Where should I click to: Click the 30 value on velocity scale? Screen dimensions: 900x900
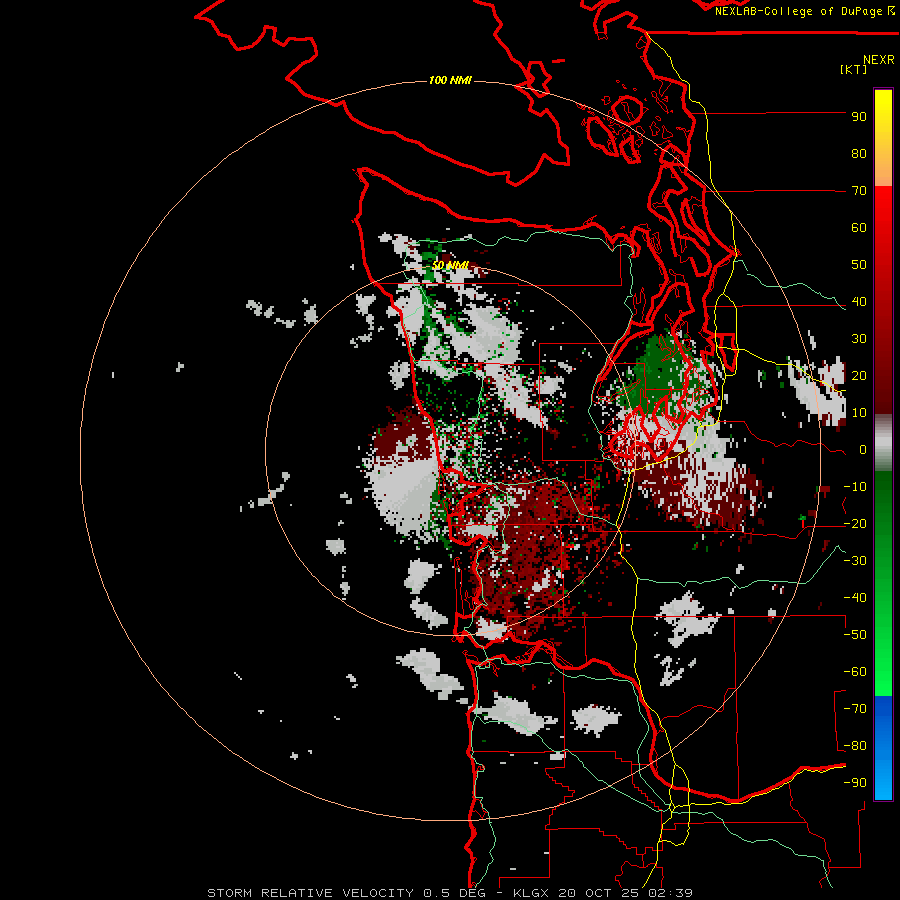[859, 339]
